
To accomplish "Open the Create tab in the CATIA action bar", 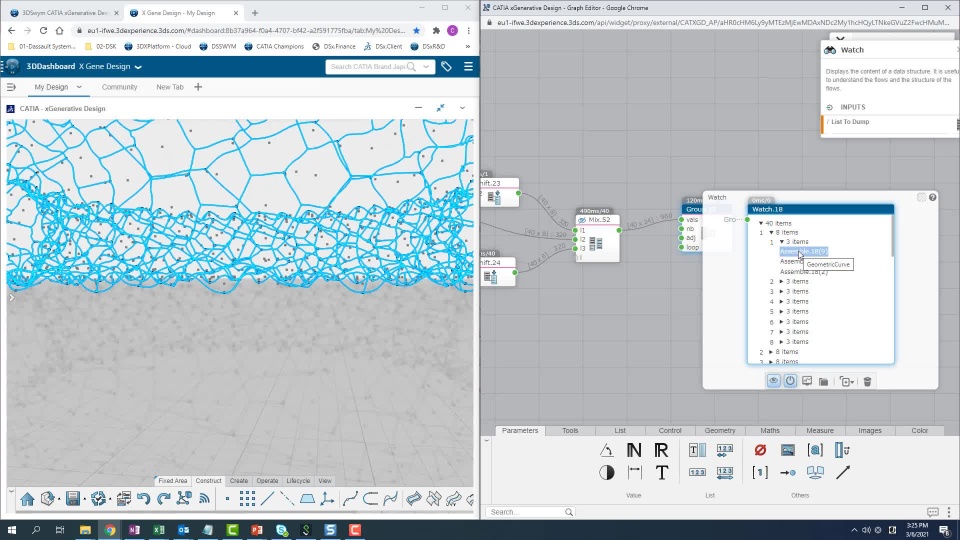I will 239,481.
